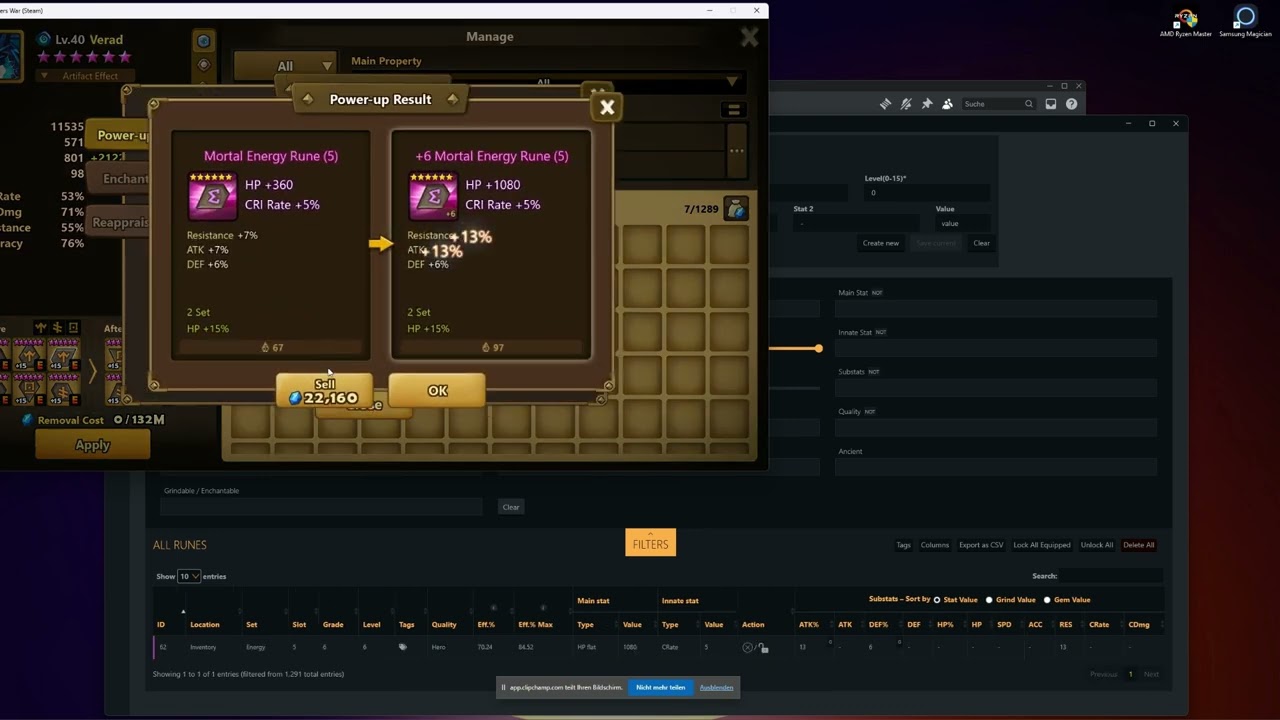This screenshot has width=1280, height=720.
Task: Click the magnifier icon in Suche field
Action: 1028,104
